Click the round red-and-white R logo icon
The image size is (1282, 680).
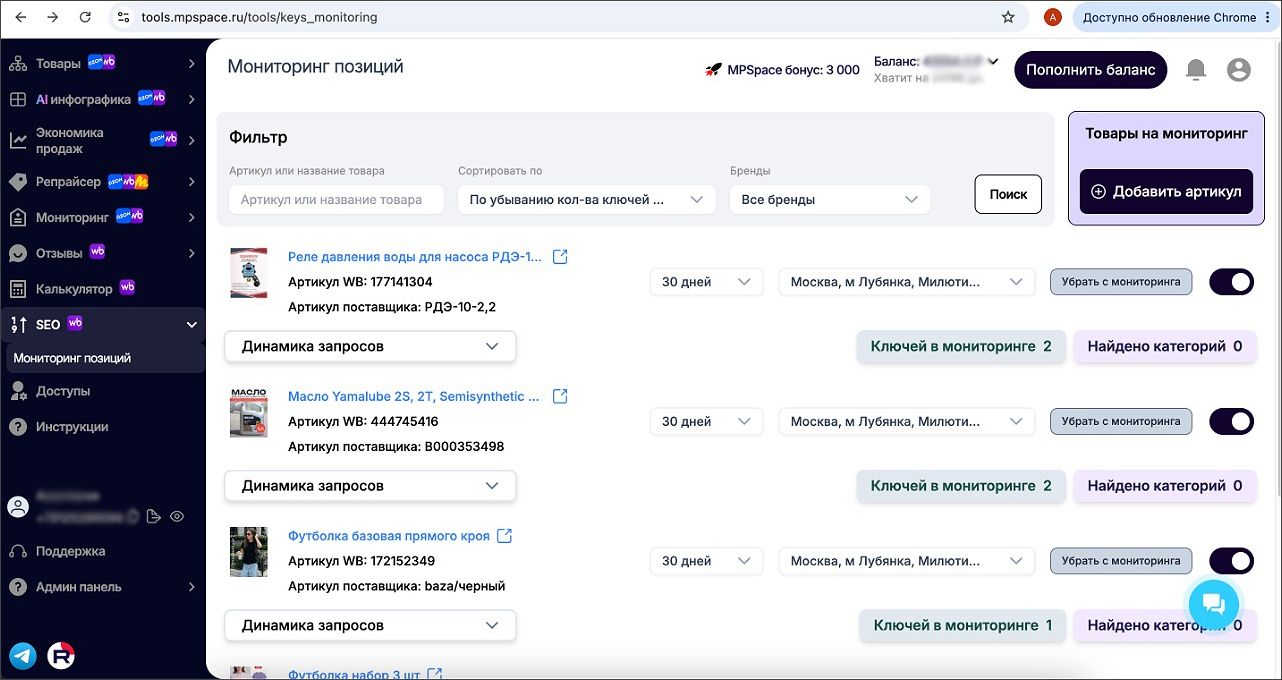click(x=61, y=655)
